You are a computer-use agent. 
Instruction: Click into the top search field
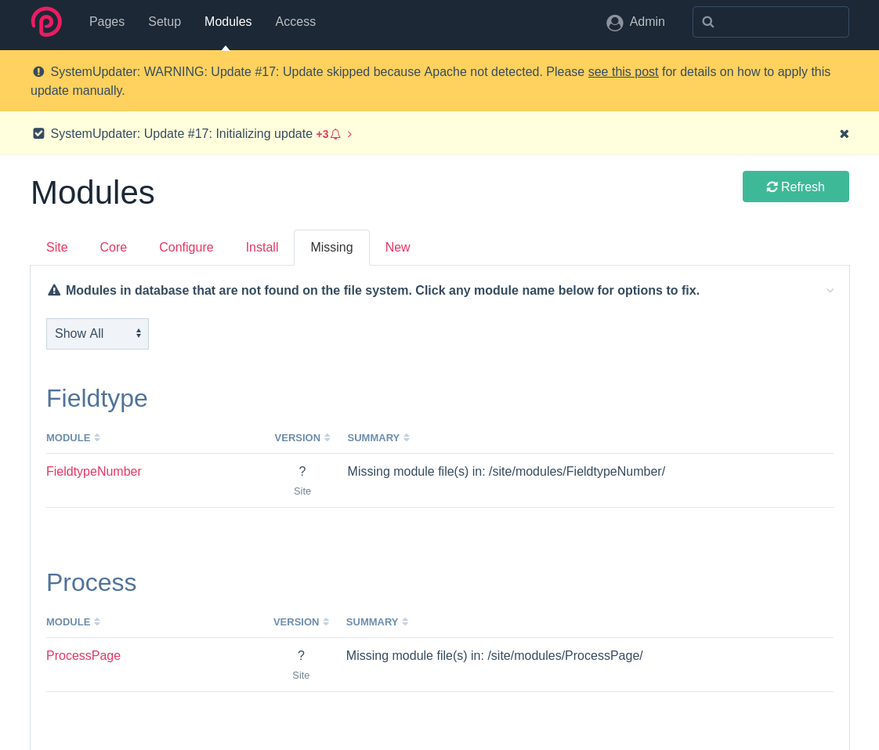pyautogui.click(x=780, y=22)
